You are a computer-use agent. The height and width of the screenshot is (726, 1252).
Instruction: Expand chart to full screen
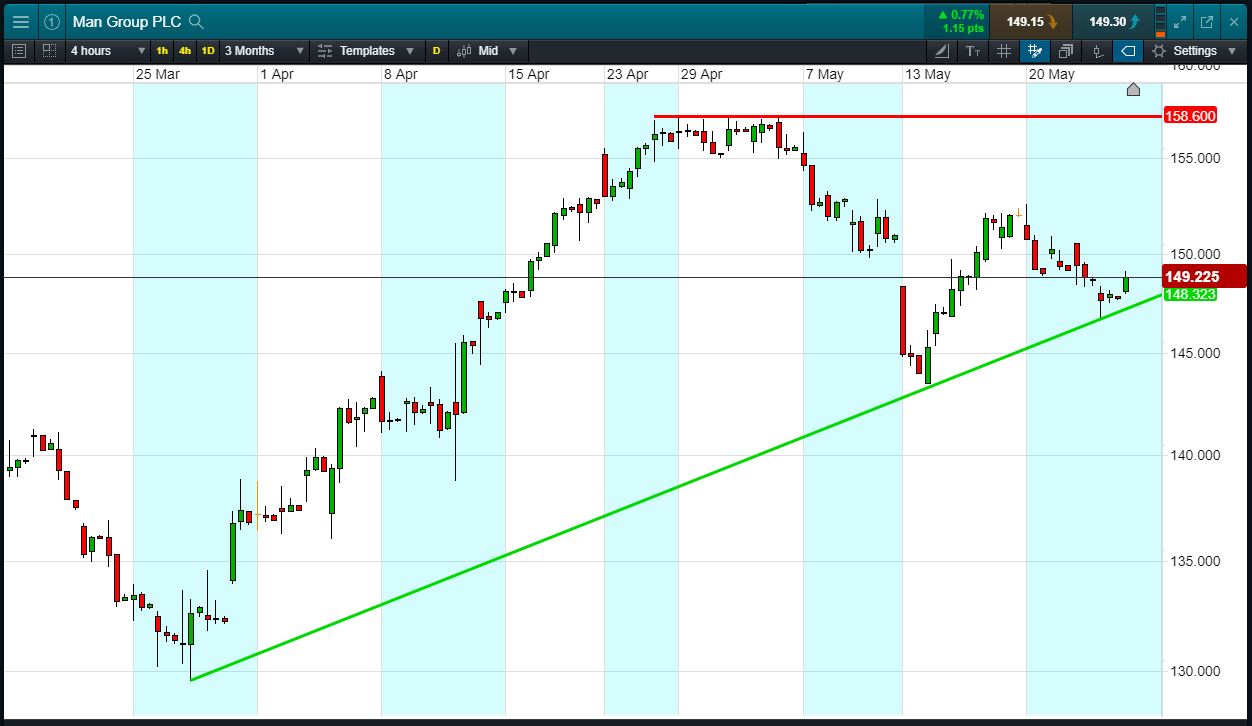point(1181,21)
